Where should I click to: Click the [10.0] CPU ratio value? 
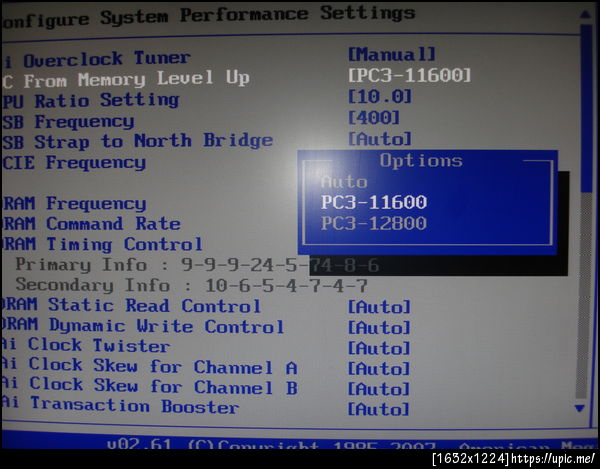click(380, 96)
